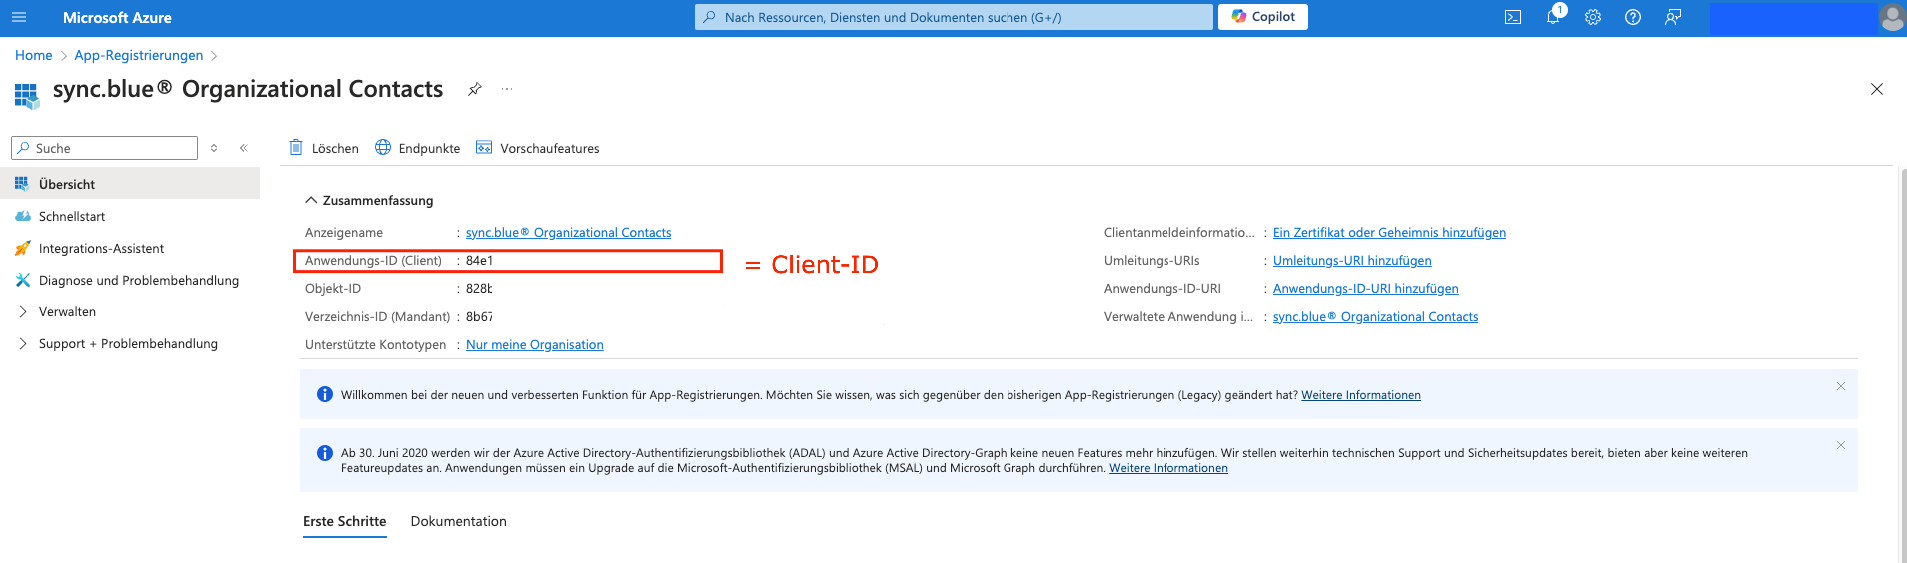
Task: Collapse the Zusammenfassung section
Action: [x=369, y=200]
